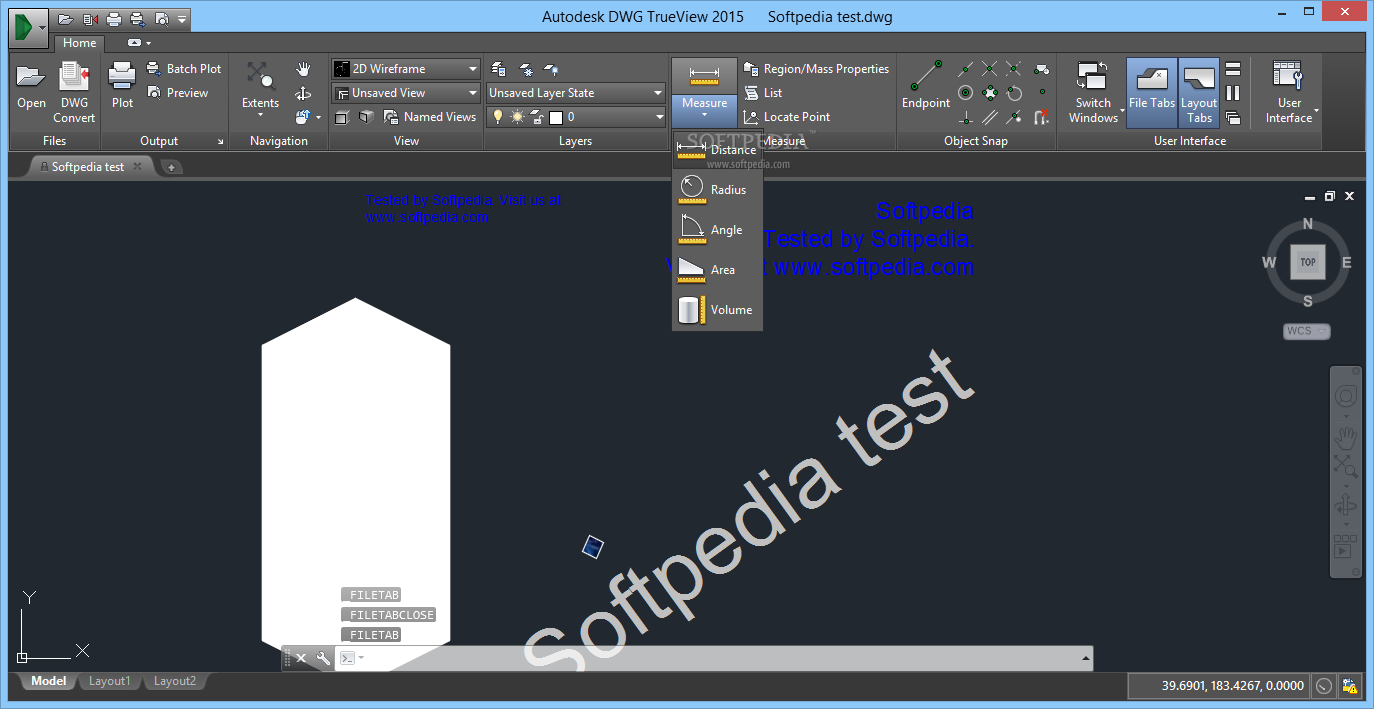Click the layer freeze snowflake icon
Screen dimensions: 1374x709
525,69
